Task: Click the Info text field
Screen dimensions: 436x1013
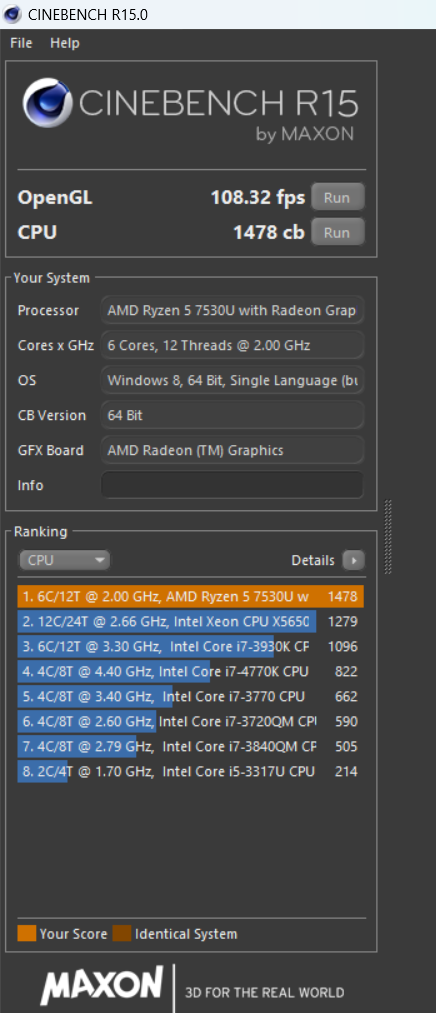Action: [233, 485]
